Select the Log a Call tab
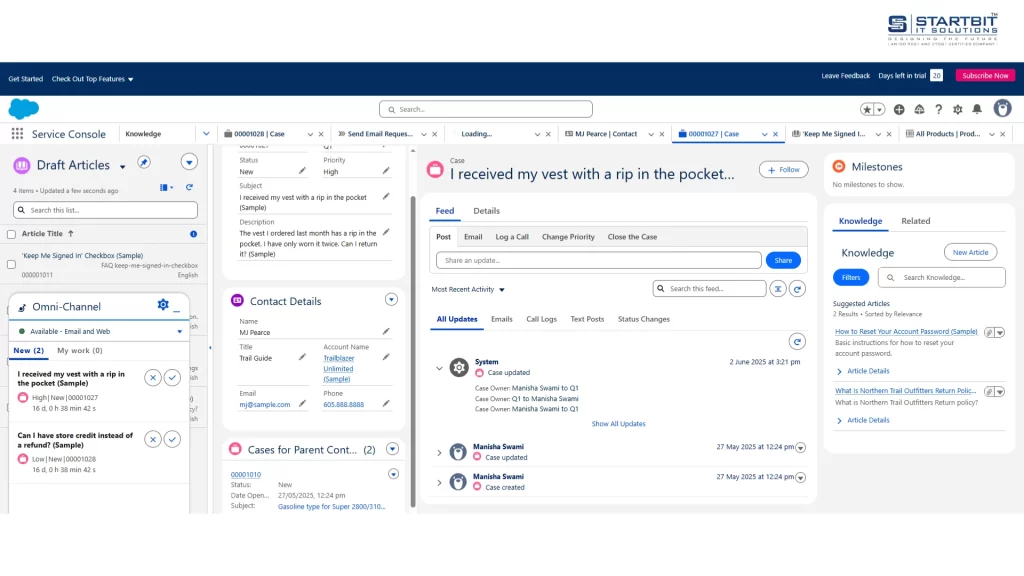Viewport: 1024px width, 576px height. point(512,237)
